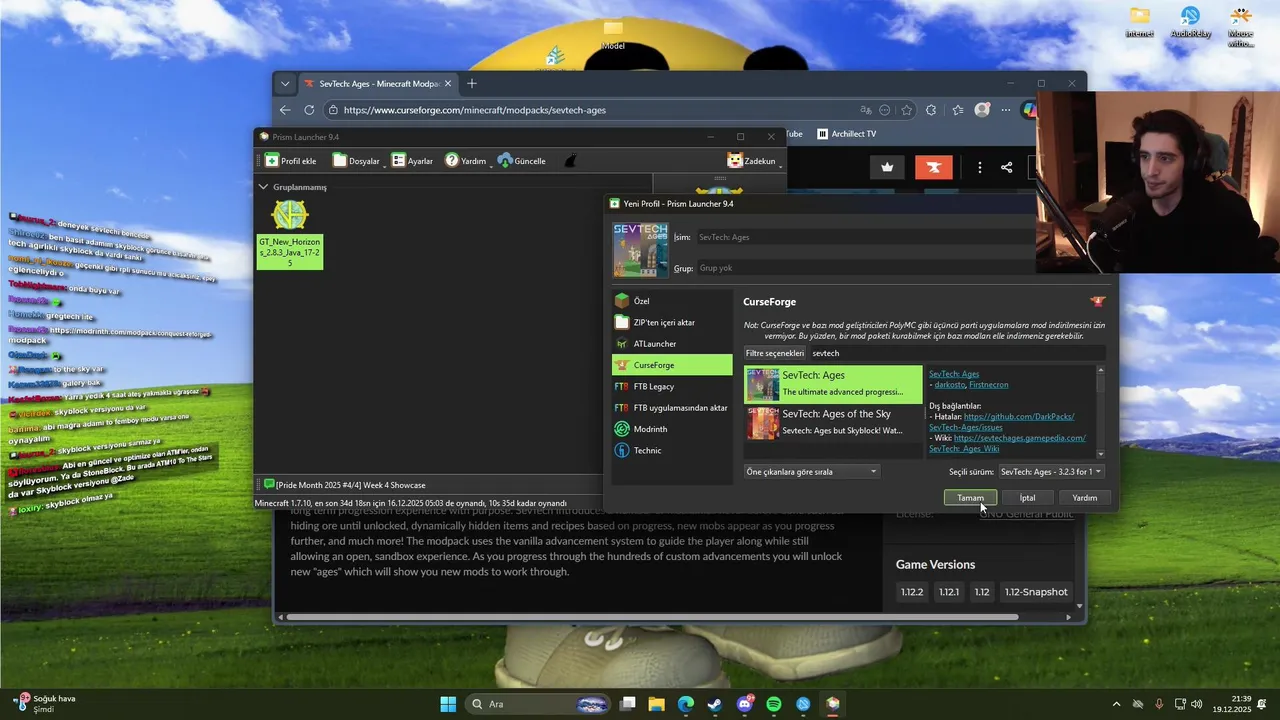Click the 1.12-Snapshot version tag
This screenshot has height=720, width=1280.
pyautogui.click(x=1036, y=592)
